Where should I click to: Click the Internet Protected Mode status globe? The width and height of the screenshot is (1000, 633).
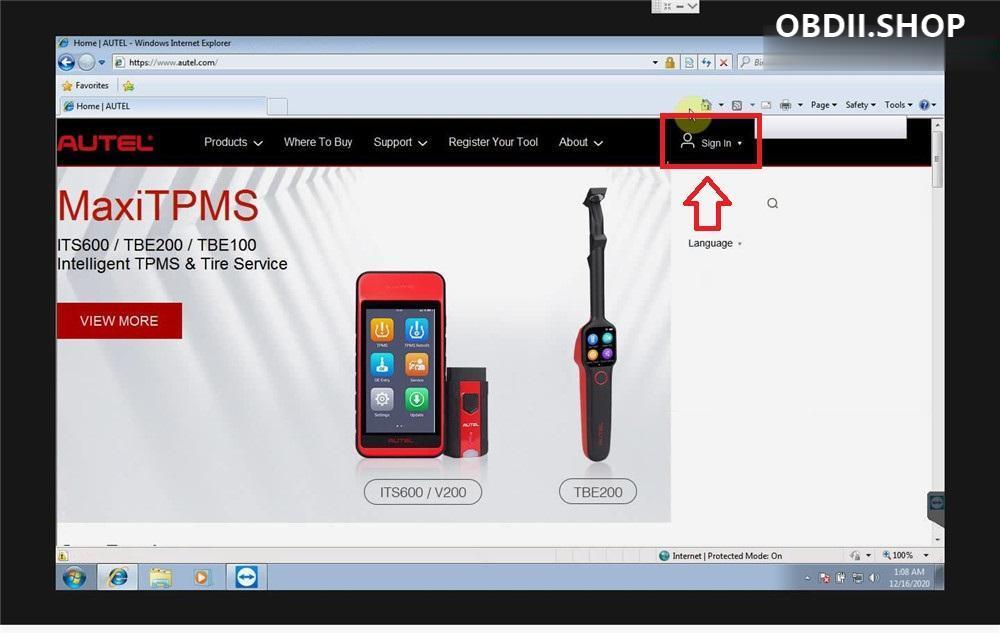(x=664, y=556)
